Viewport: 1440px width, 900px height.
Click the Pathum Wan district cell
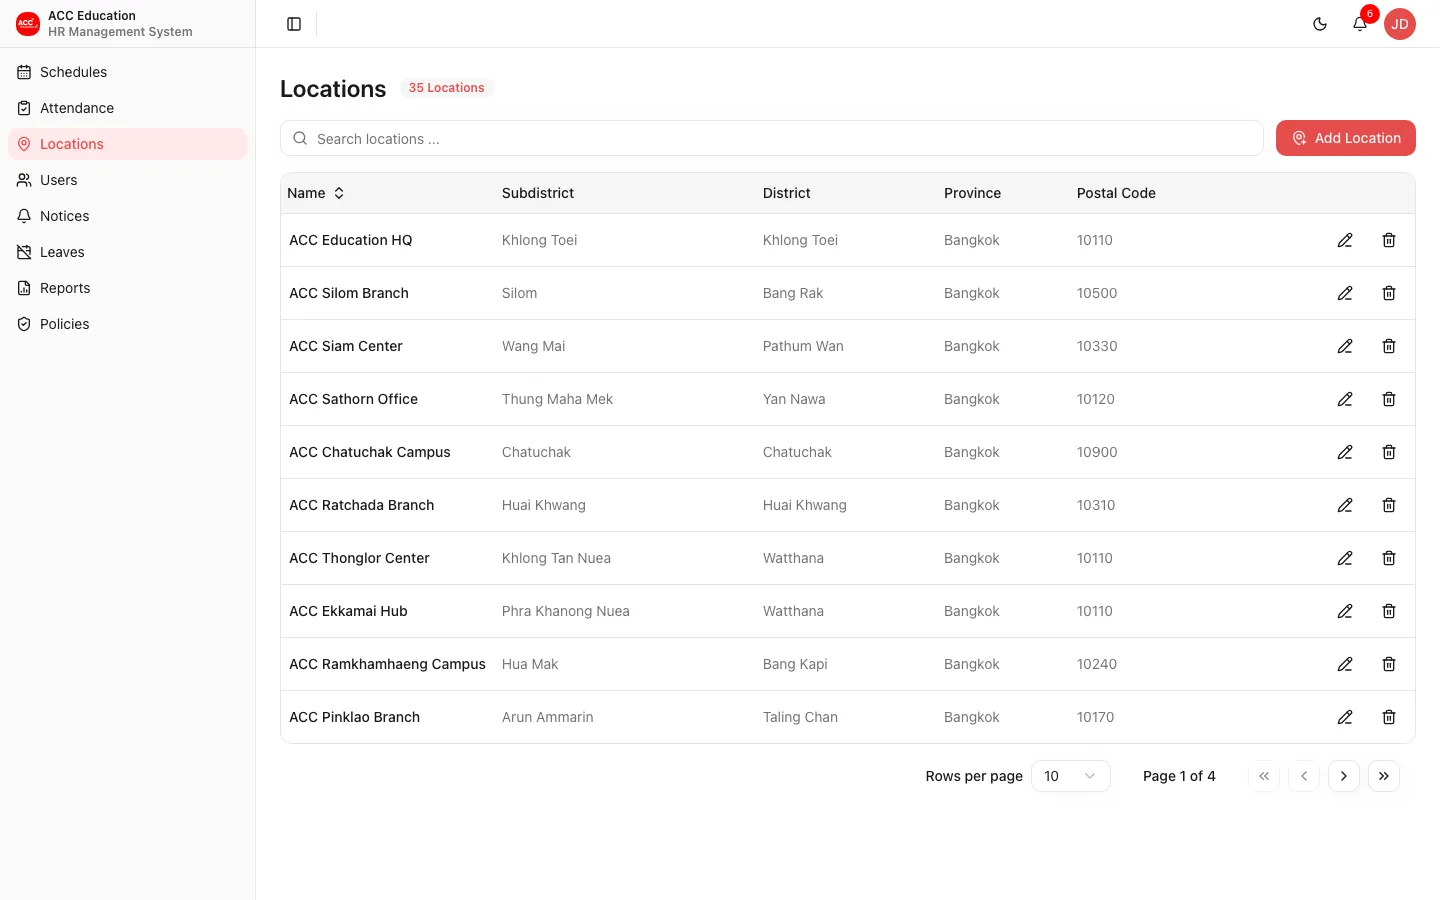point(803,346)
